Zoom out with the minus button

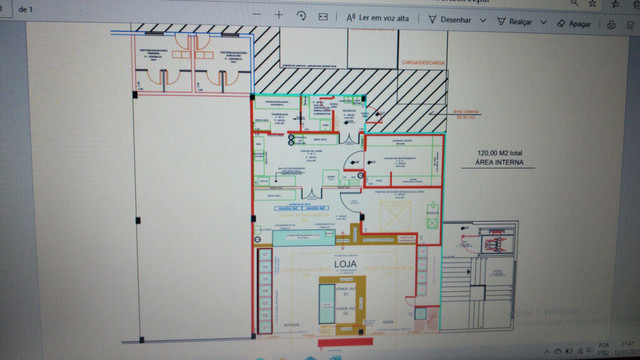tap(256, 15)
